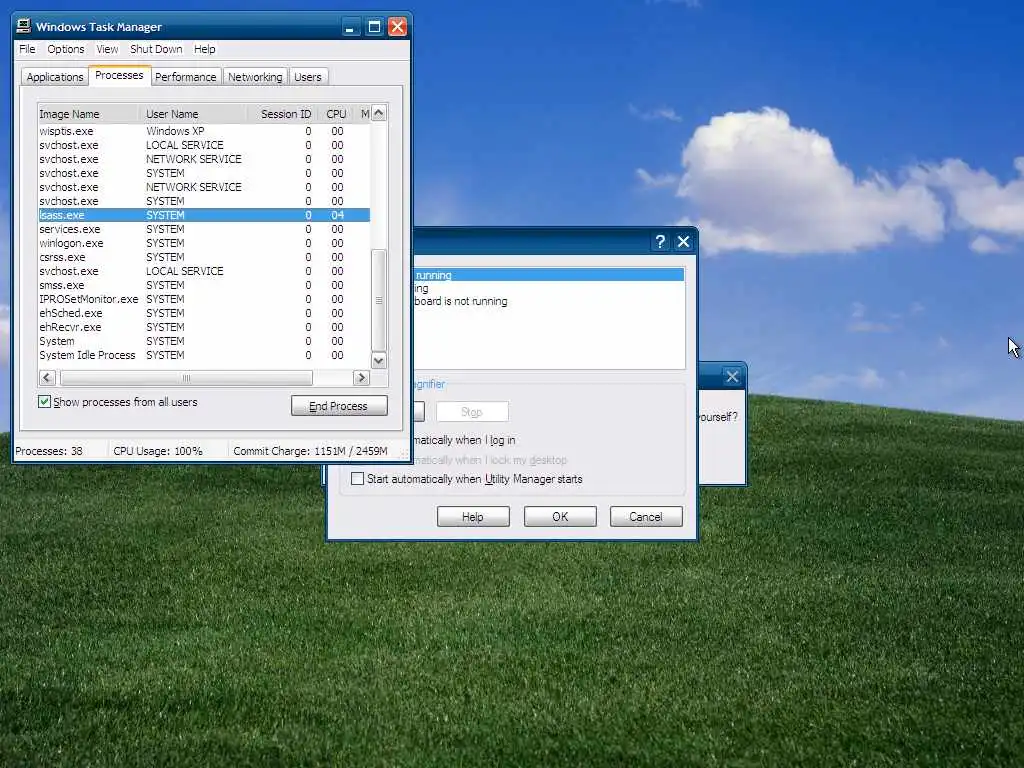
Task: Open the Shut Down menu
Action: tap(156, 49)
